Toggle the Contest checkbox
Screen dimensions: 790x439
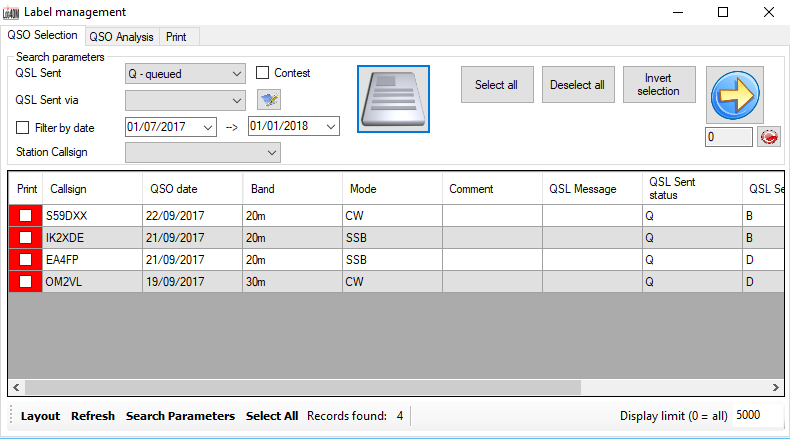[x=262, y=73]
